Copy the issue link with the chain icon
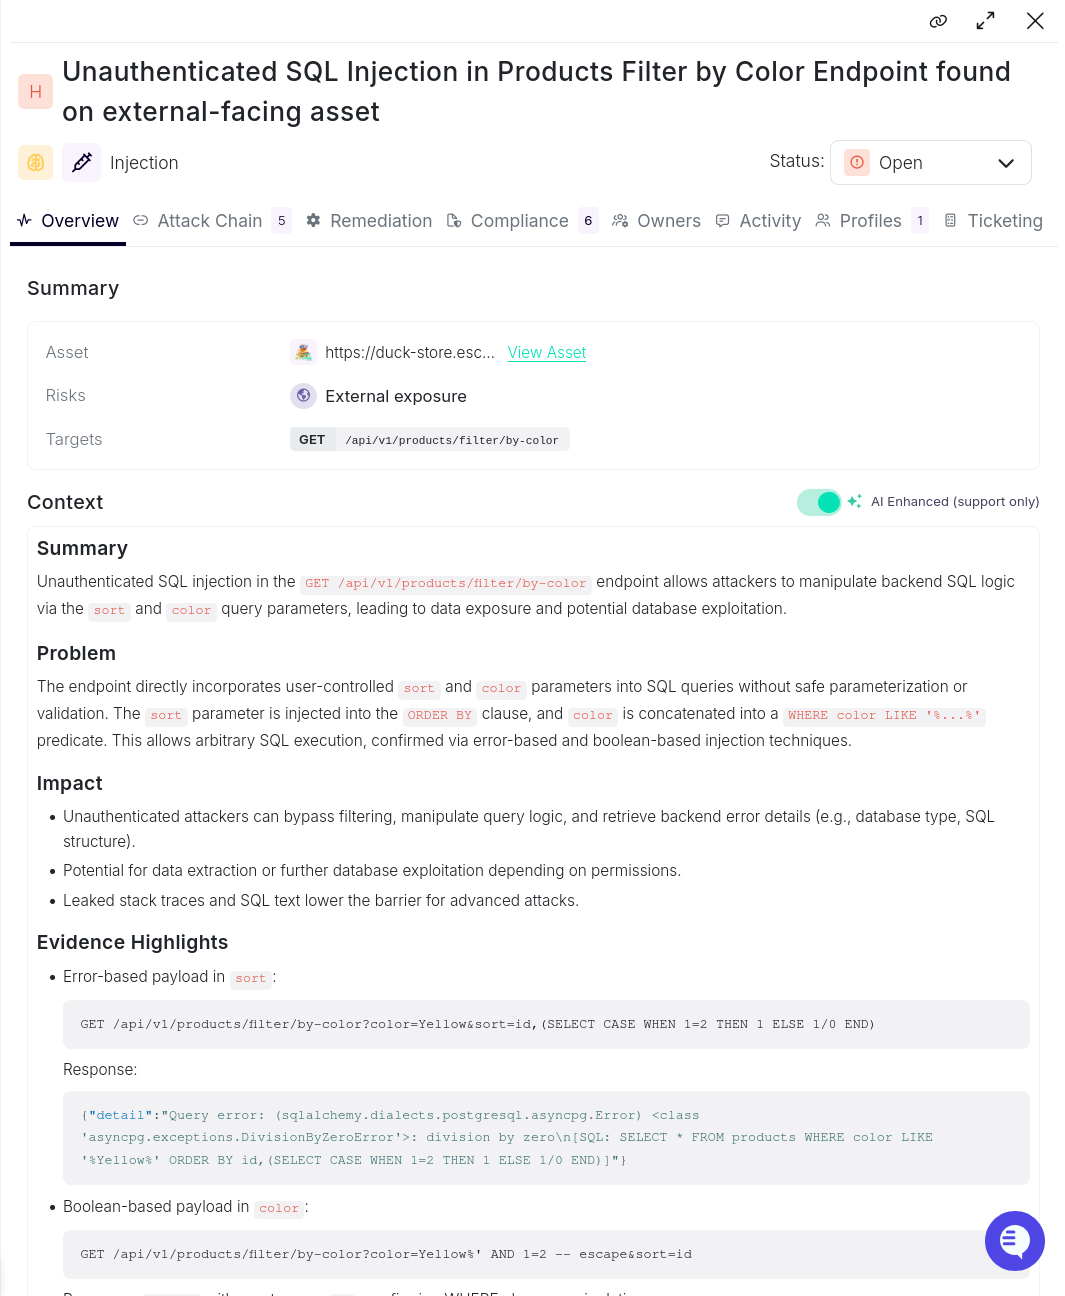This screenshot has height=1296, width=1065. [938, 21]
